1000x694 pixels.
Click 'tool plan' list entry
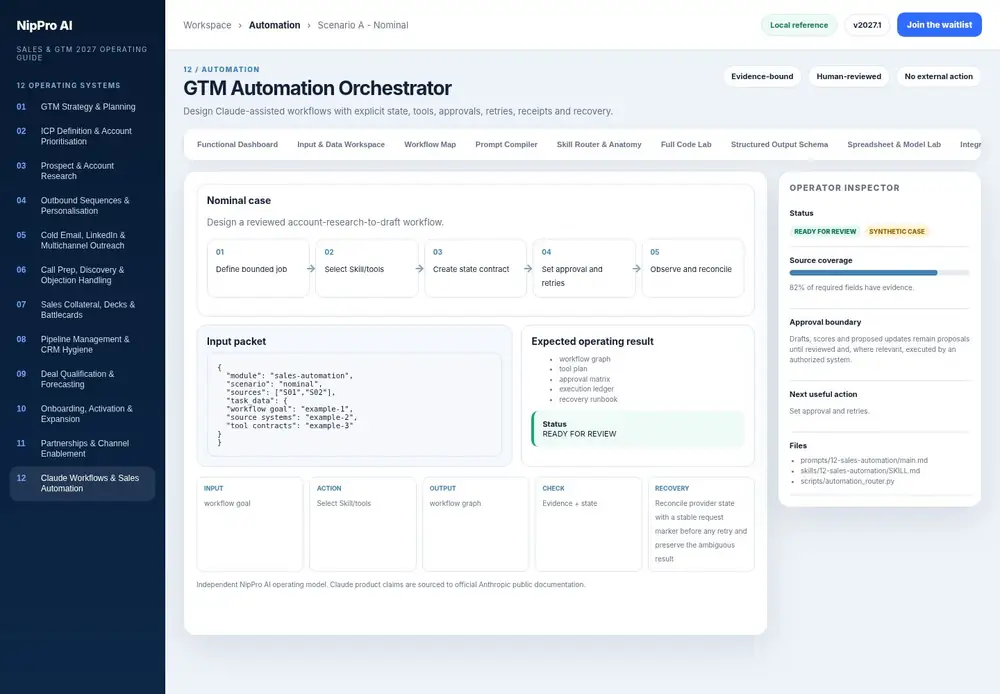[x=573, y=369]
